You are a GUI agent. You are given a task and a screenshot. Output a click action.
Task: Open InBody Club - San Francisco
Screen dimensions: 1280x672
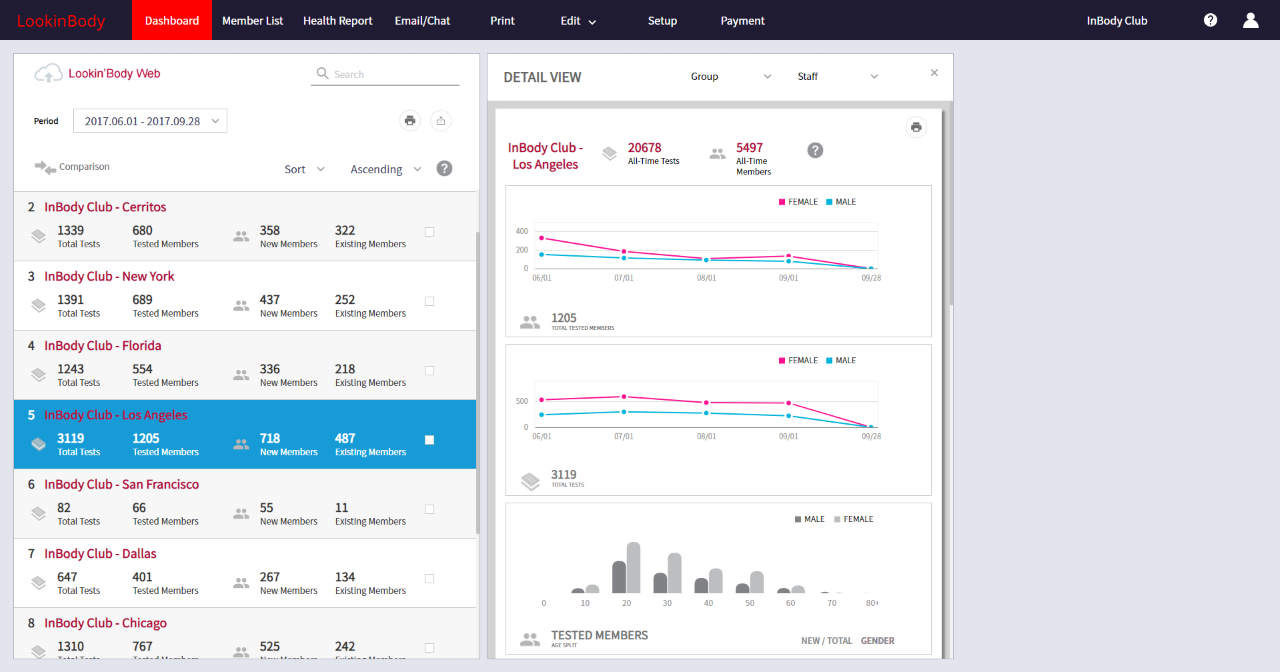pos(122,484)
